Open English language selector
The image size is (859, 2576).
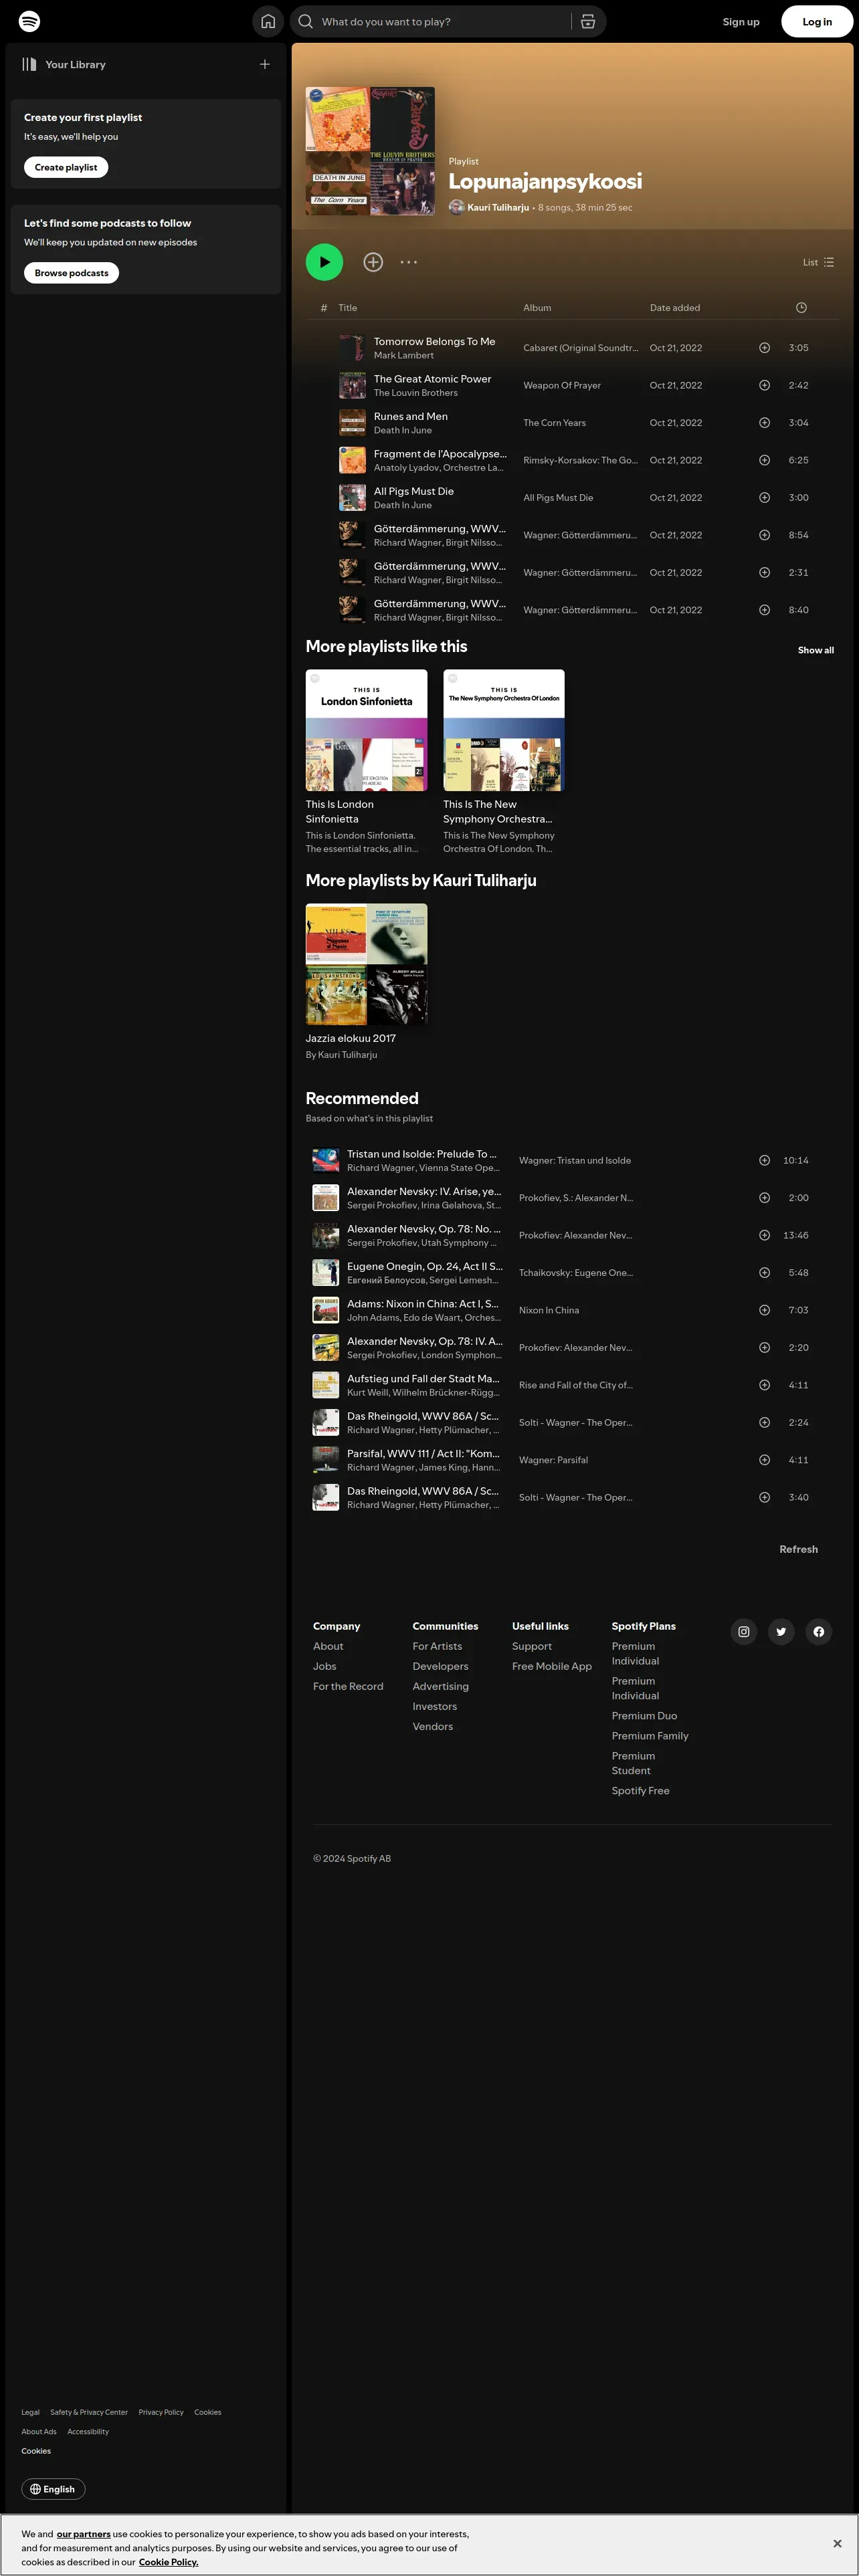tap(53, 2489)
